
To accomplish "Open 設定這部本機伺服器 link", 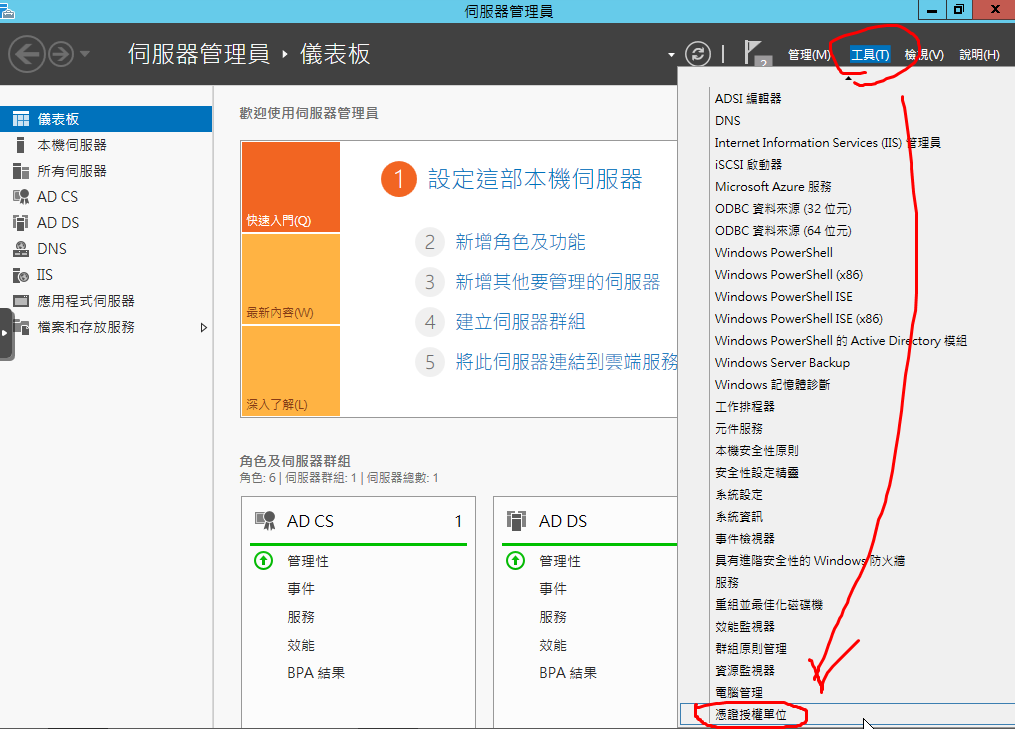I will click(x=535, y=179).
